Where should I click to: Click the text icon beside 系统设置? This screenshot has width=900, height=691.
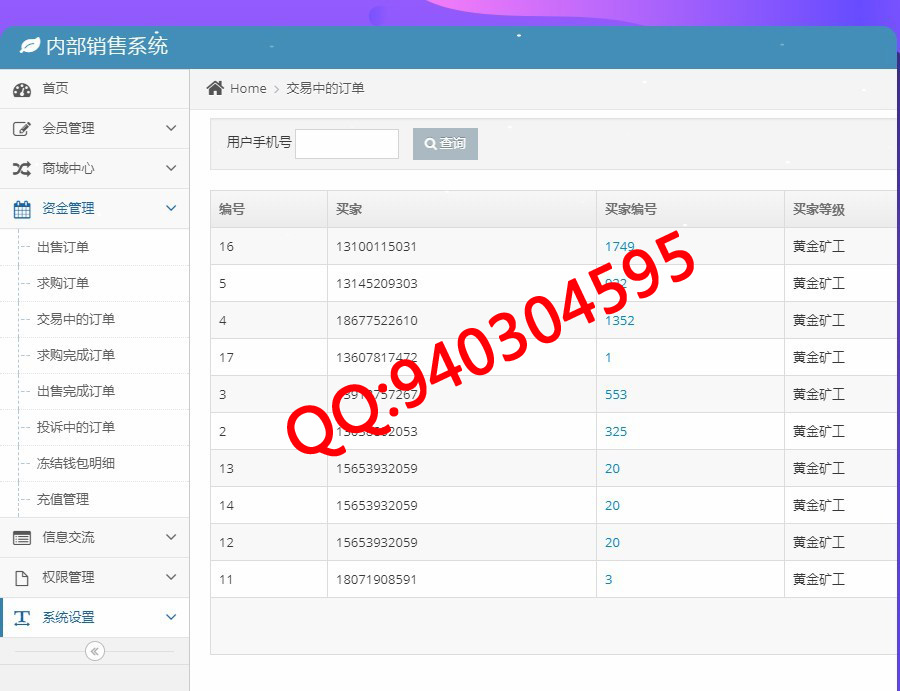22,618
